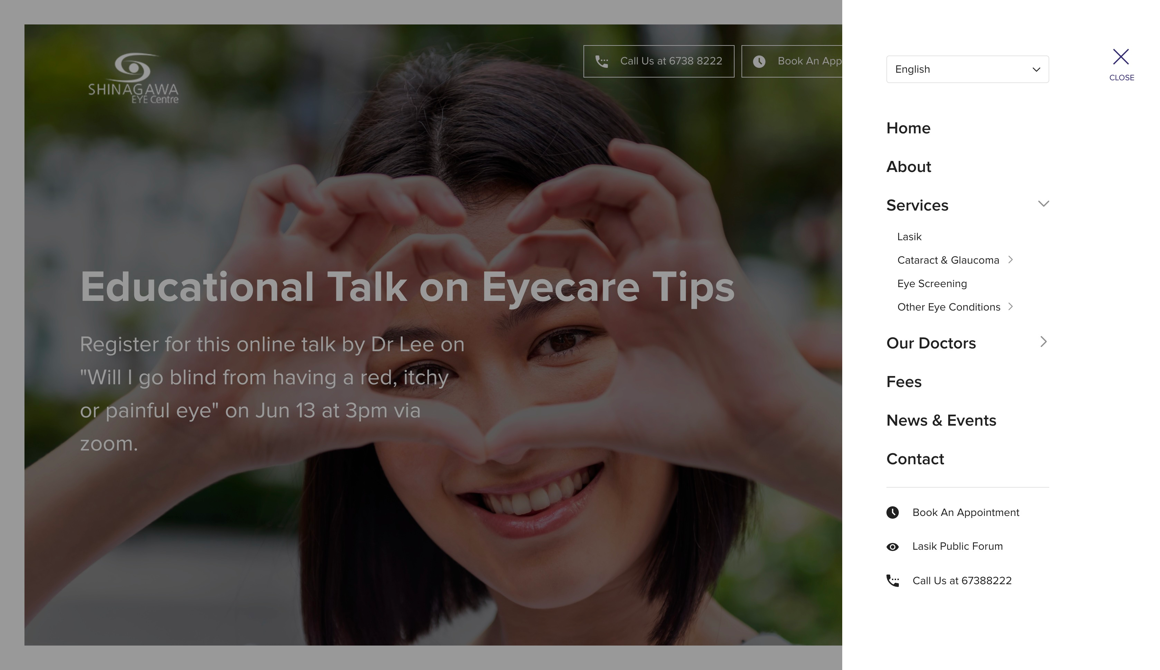This screenshot has height=670, width=1160.
Task: Close the side menu with the X icon
Action: pyautogui.click(x=1120, y=58)
